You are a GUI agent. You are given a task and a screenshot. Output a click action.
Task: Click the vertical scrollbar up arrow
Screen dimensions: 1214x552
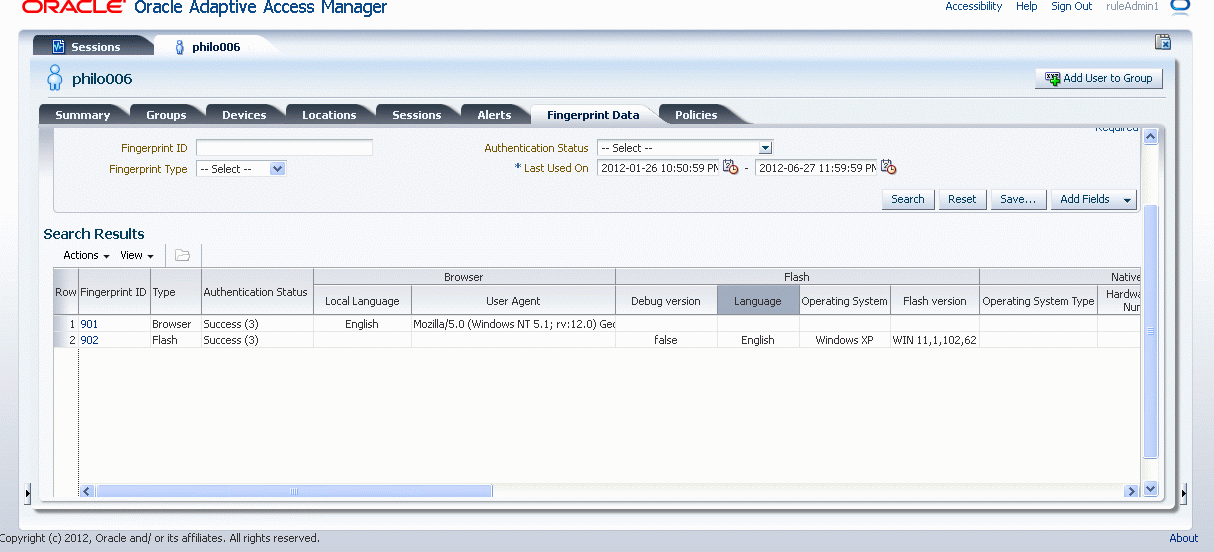(1150, 136)
